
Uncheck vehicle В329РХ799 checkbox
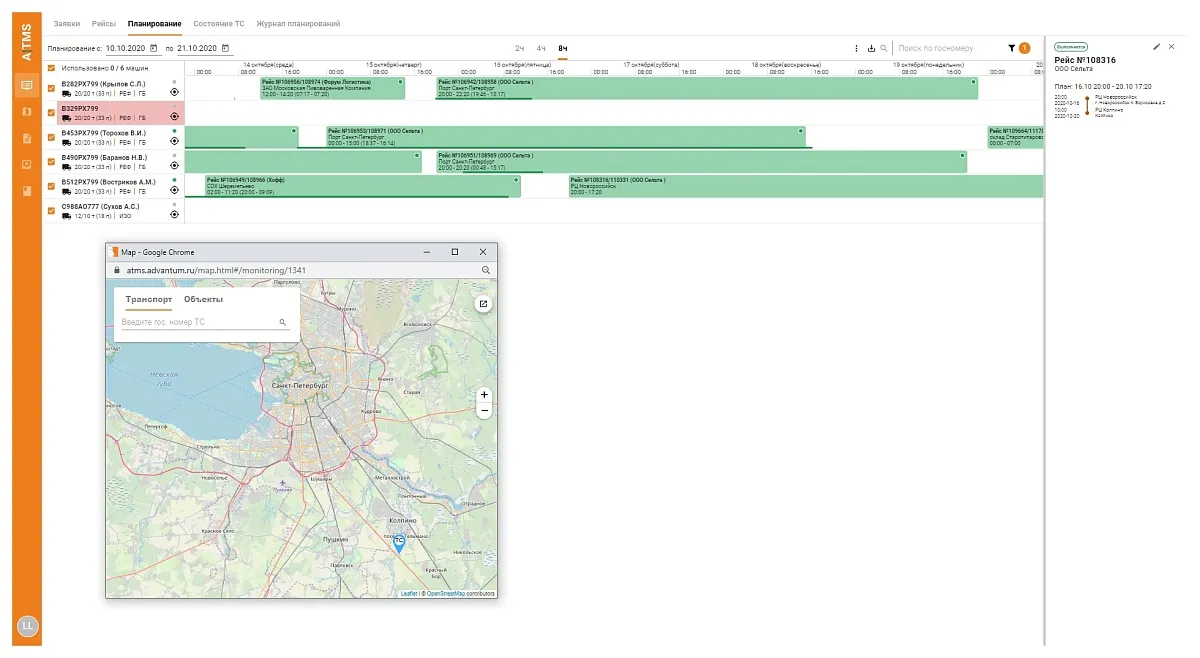(x=51, y=112)
